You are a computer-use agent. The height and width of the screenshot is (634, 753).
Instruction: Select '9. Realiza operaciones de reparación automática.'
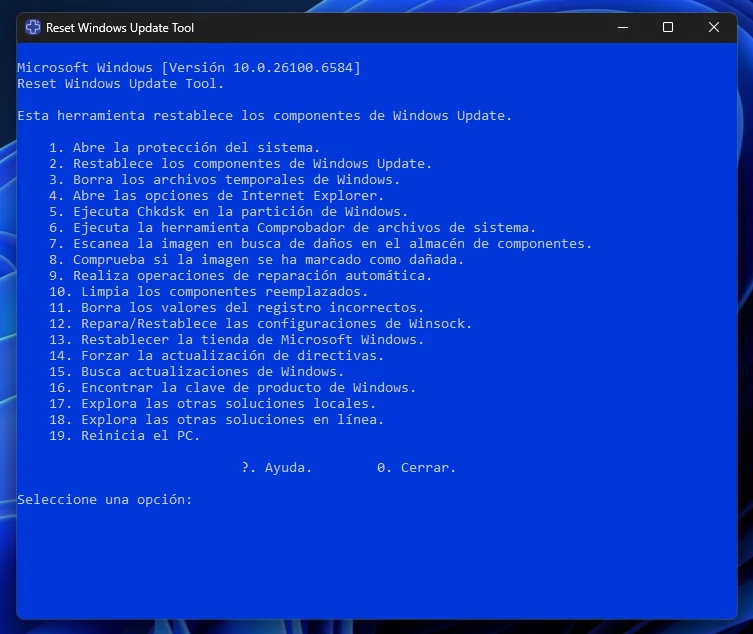click(241, 276)
